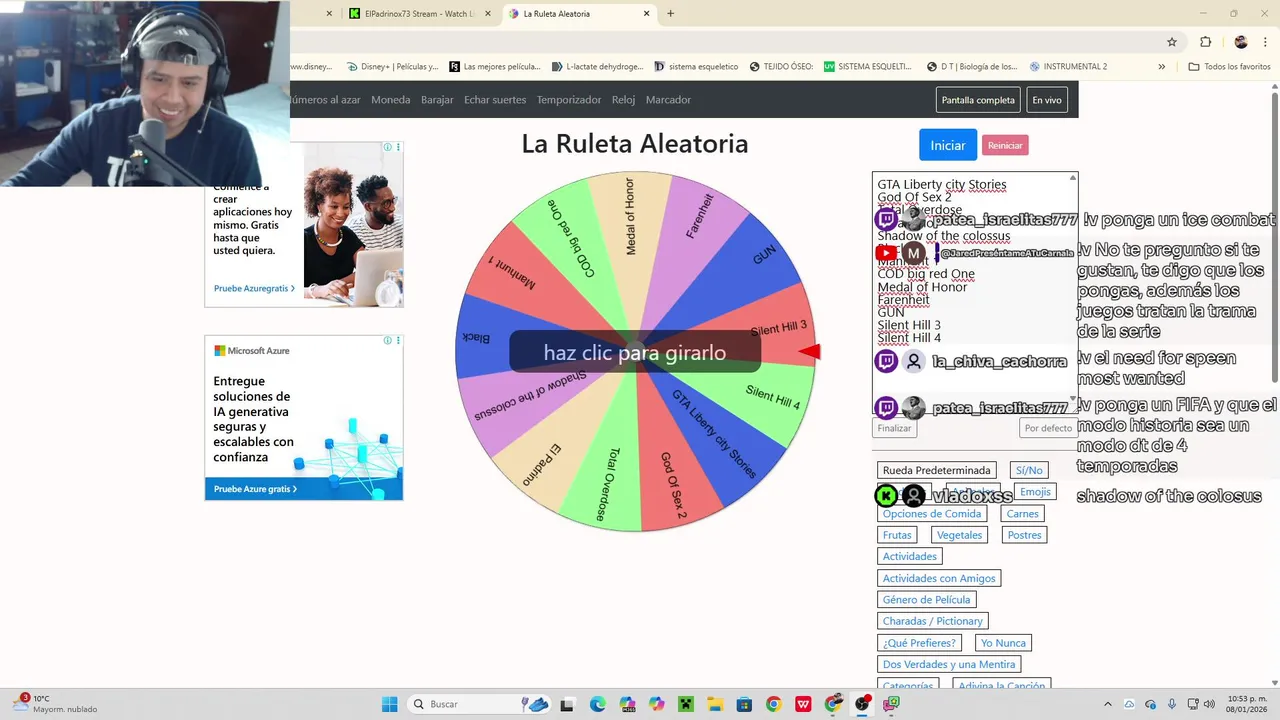This screenshot has width=1280, height=720.
Task: Click the blue Iniciar button
Action: 948,145
